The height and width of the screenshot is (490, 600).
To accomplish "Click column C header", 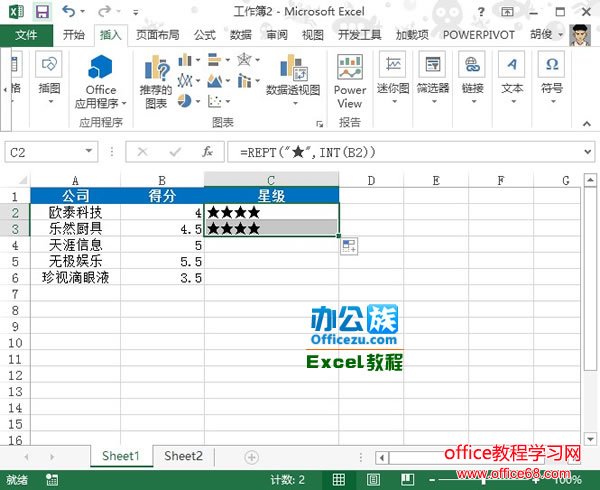I will coord(271,180).
